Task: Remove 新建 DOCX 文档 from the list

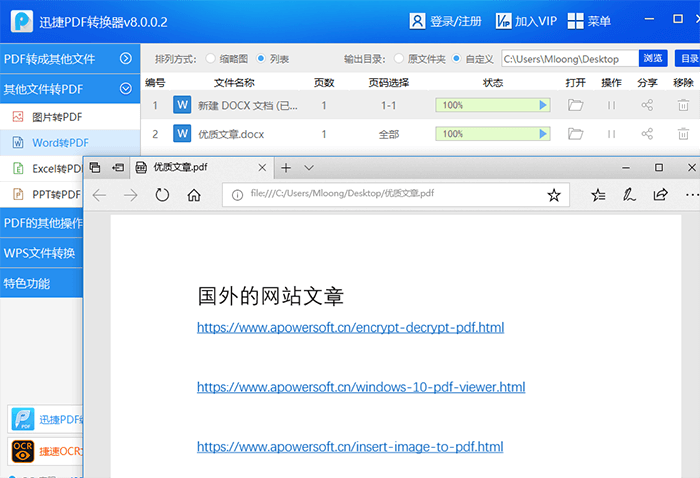Action: [x=683, y=105]
